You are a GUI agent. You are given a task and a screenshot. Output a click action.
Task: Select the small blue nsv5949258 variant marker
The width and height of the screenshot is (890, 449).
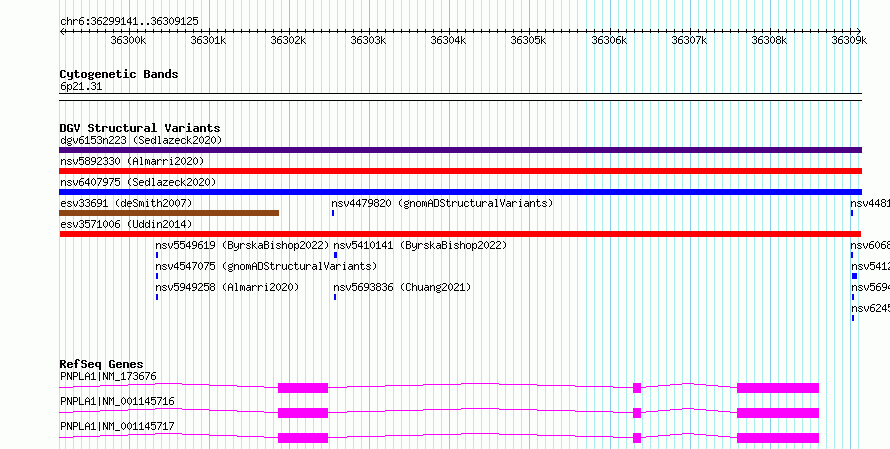pyautogui.click(x=157, y=297)
